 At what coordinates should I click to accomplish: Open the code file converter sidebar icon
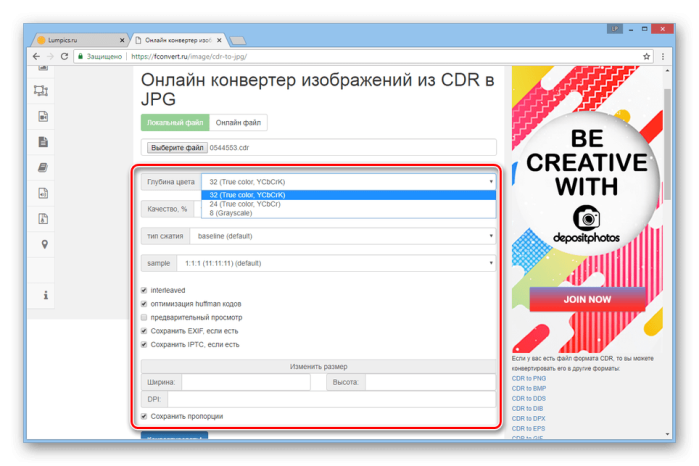43,193
